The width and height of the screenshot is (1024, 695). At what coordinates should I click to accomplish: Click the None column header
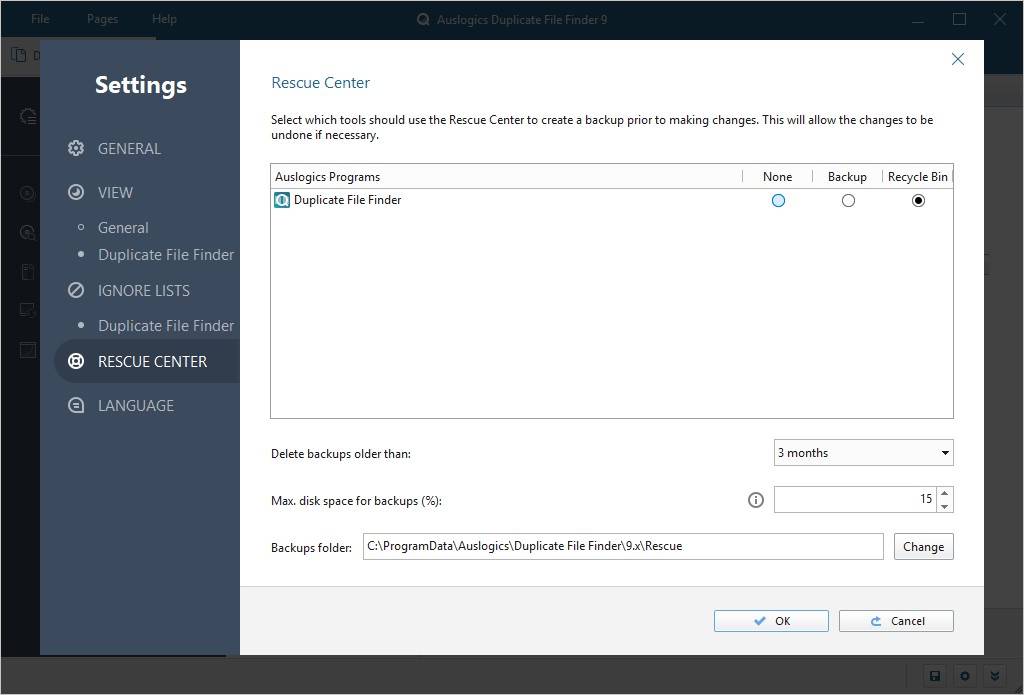pyautogui.click(x=777, y=176)
